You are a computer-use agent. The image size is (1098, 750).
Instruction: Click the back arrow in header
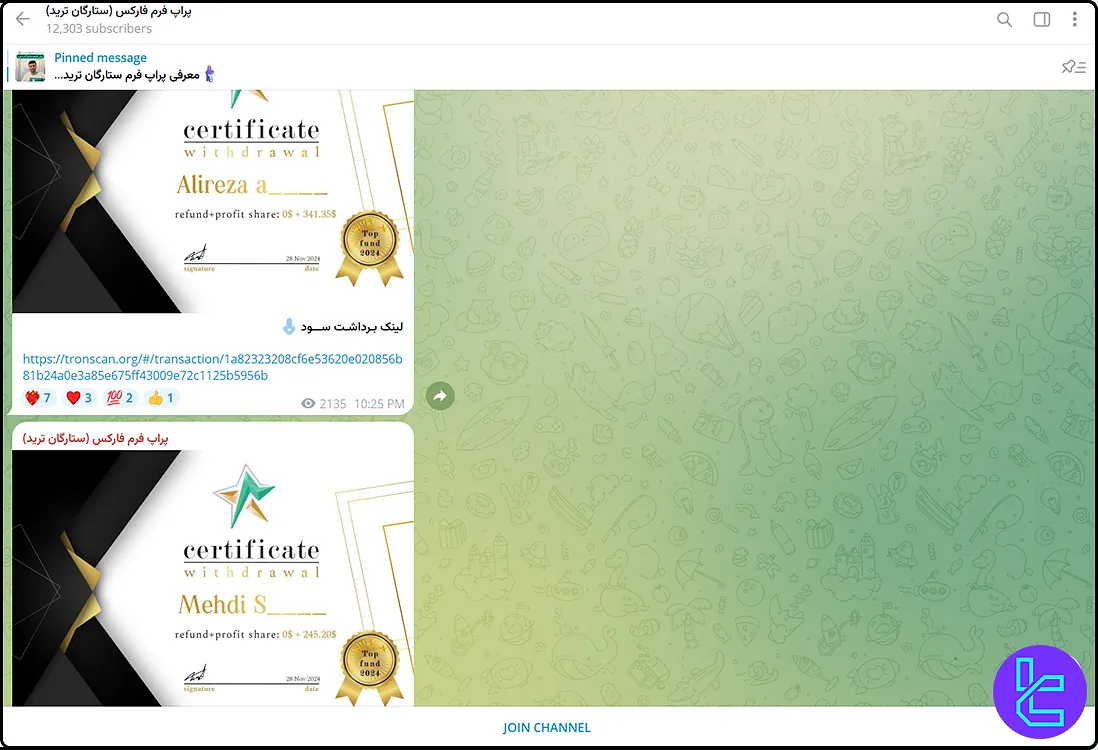pyautogui.click(x=23, y=19)
